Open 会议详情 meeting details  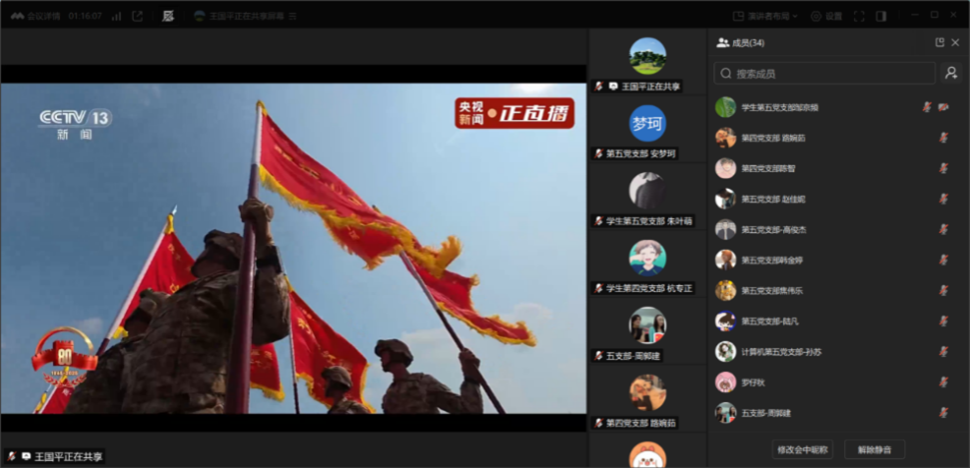click(x=36, y=16)
